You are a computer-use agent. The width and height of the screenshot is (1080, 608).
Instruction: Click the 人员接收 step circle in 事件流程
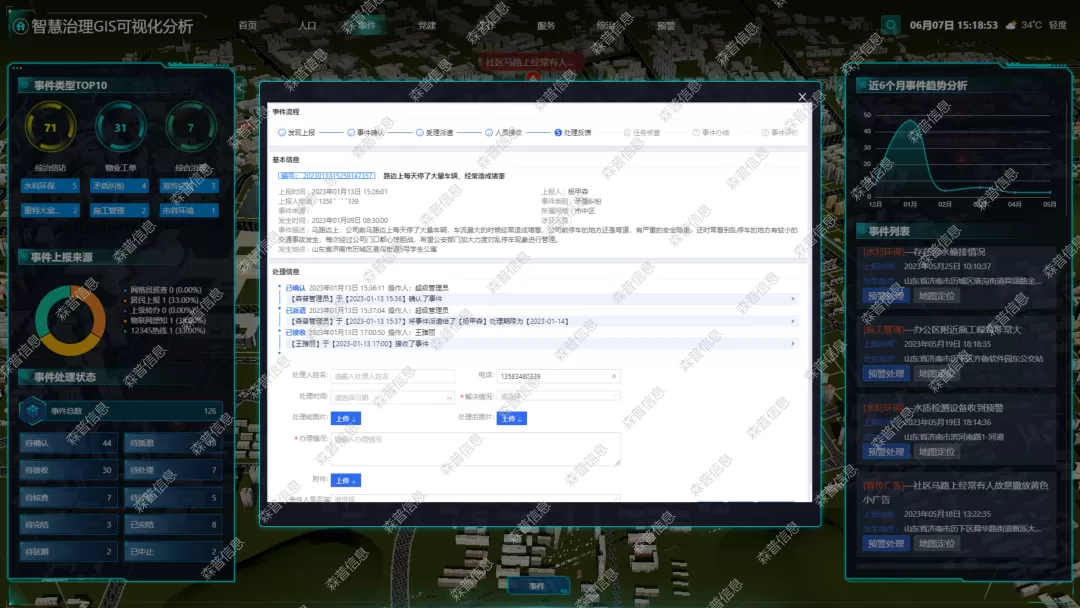488,133
